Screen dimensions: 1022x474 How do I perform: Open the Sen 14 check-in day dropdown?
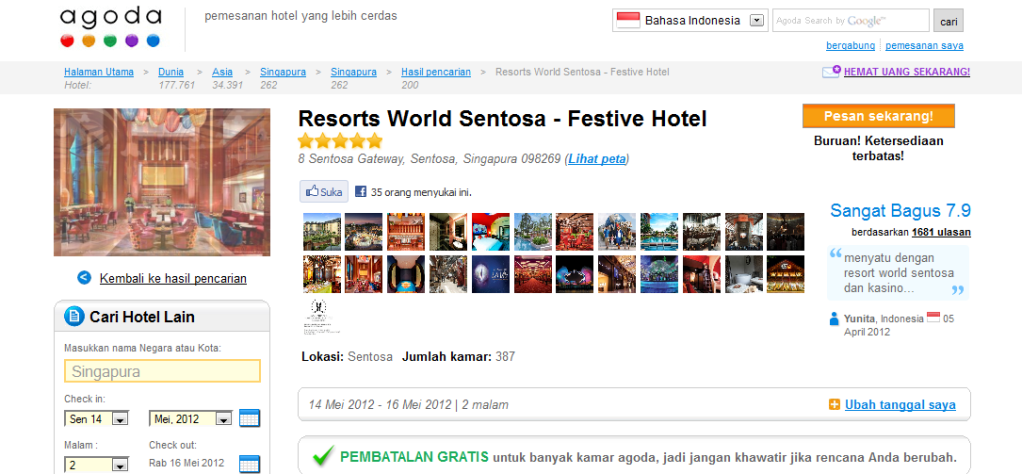click(96, 419)
